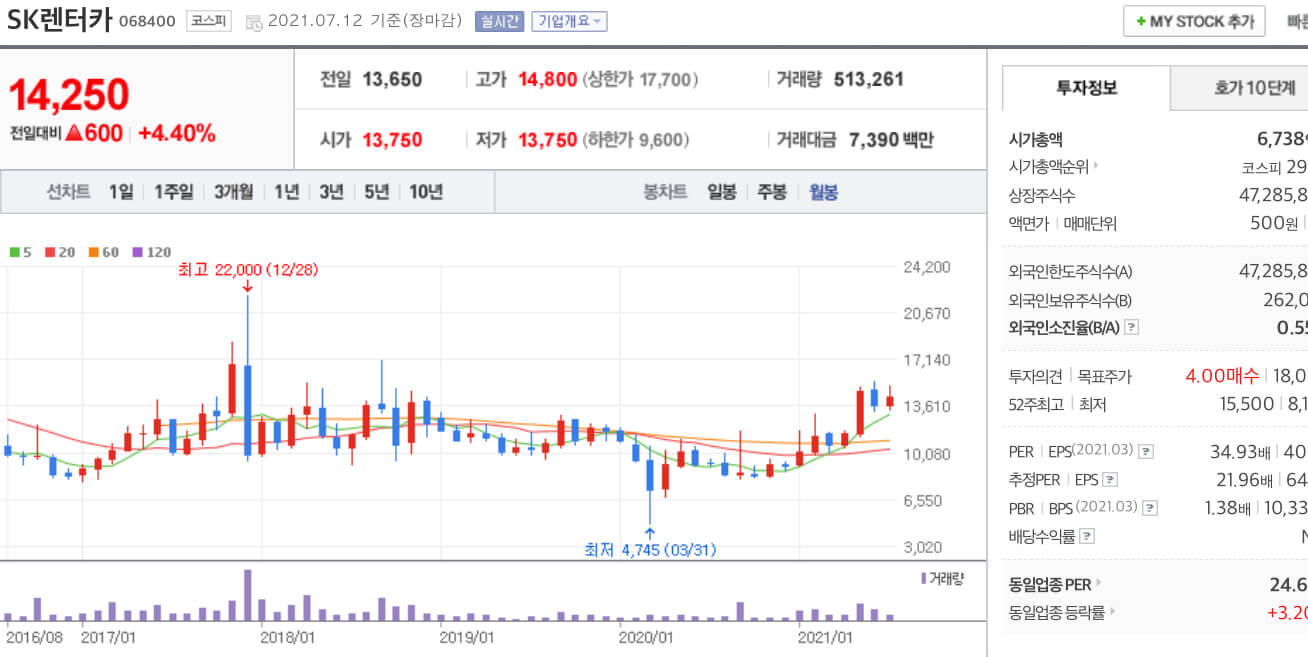The height and width of the screenshot is (657, 1308).
Task: Click the 시가 value 13,750
Action: (392, 139)
